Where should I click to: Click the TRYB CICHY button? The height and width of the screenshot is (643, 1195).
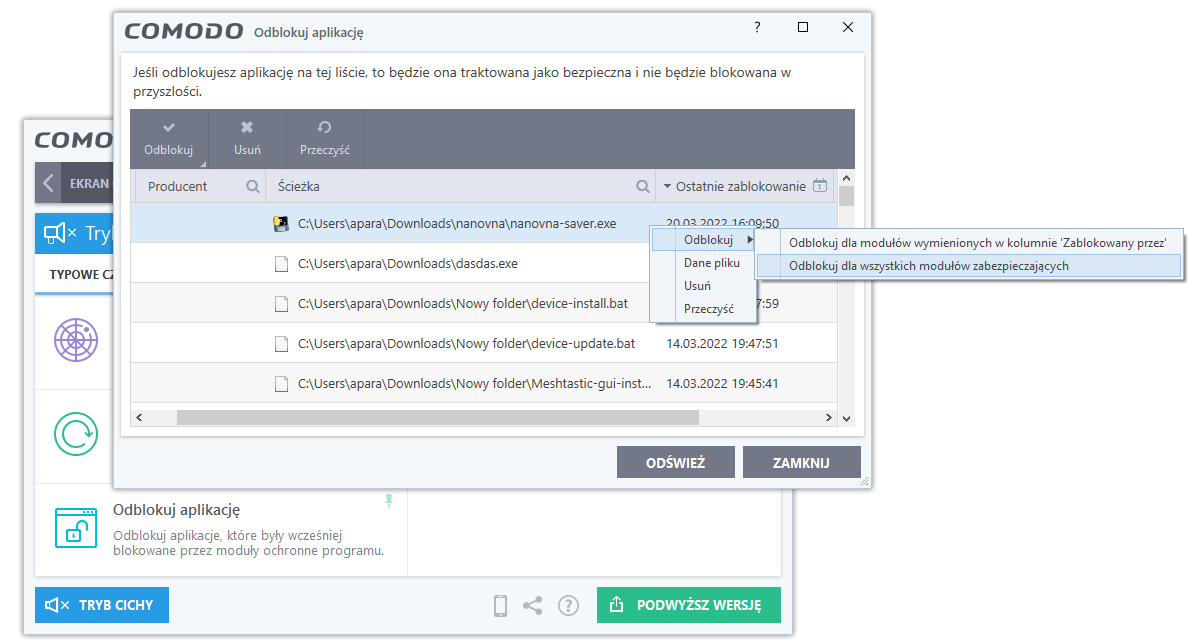102,605
